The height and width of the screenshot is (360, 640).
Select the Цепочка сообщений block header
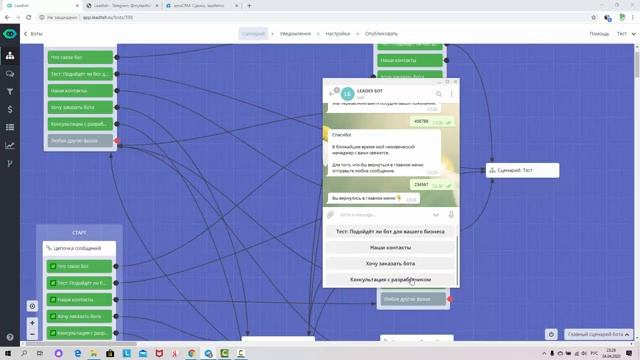79,248
